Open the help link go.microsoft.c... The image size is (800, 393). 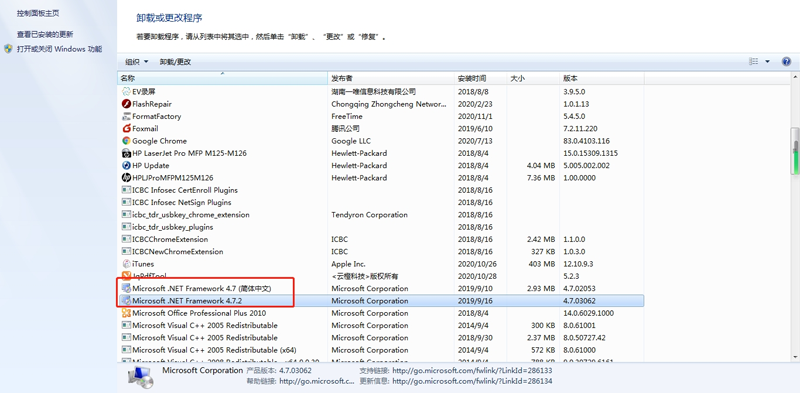[x=317, y=381]
